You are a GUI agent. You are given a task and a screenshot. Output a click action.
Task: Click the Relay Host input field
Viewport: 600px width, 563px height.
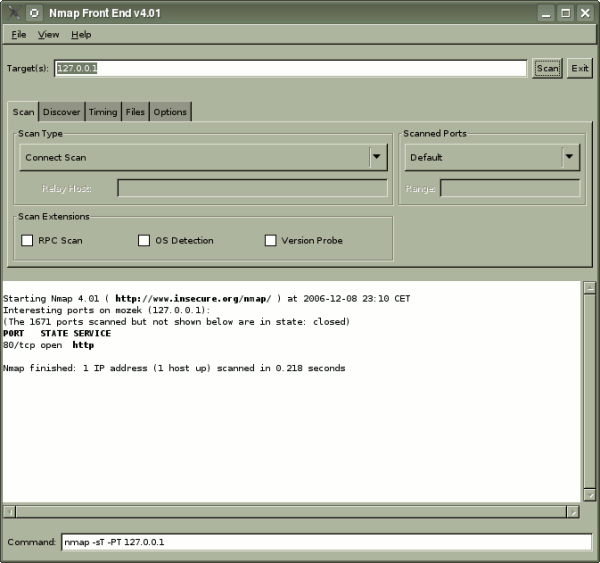[253, 188]
